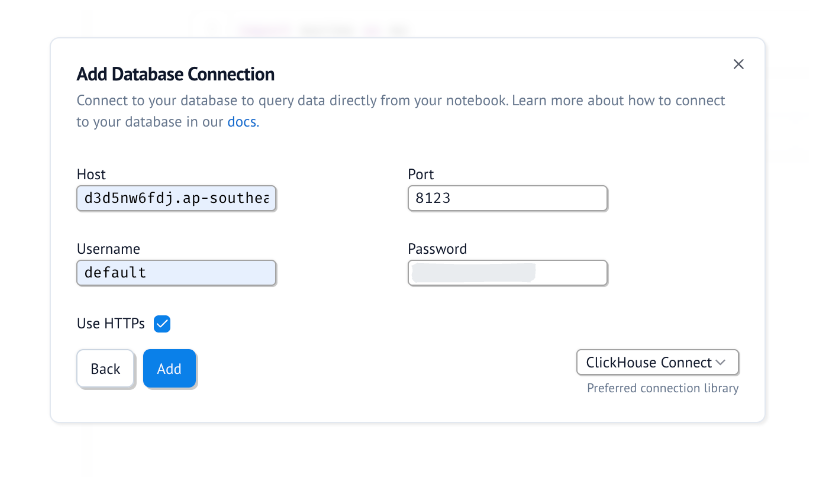Uncheck the Use HTTPs checkbox
This screenshot has width=818, height=487.
pos(162,323)
